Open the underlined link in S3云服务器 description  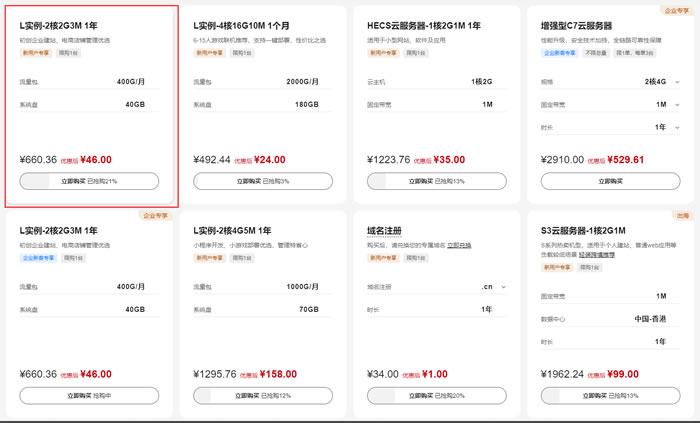click(x=599, y=255)
